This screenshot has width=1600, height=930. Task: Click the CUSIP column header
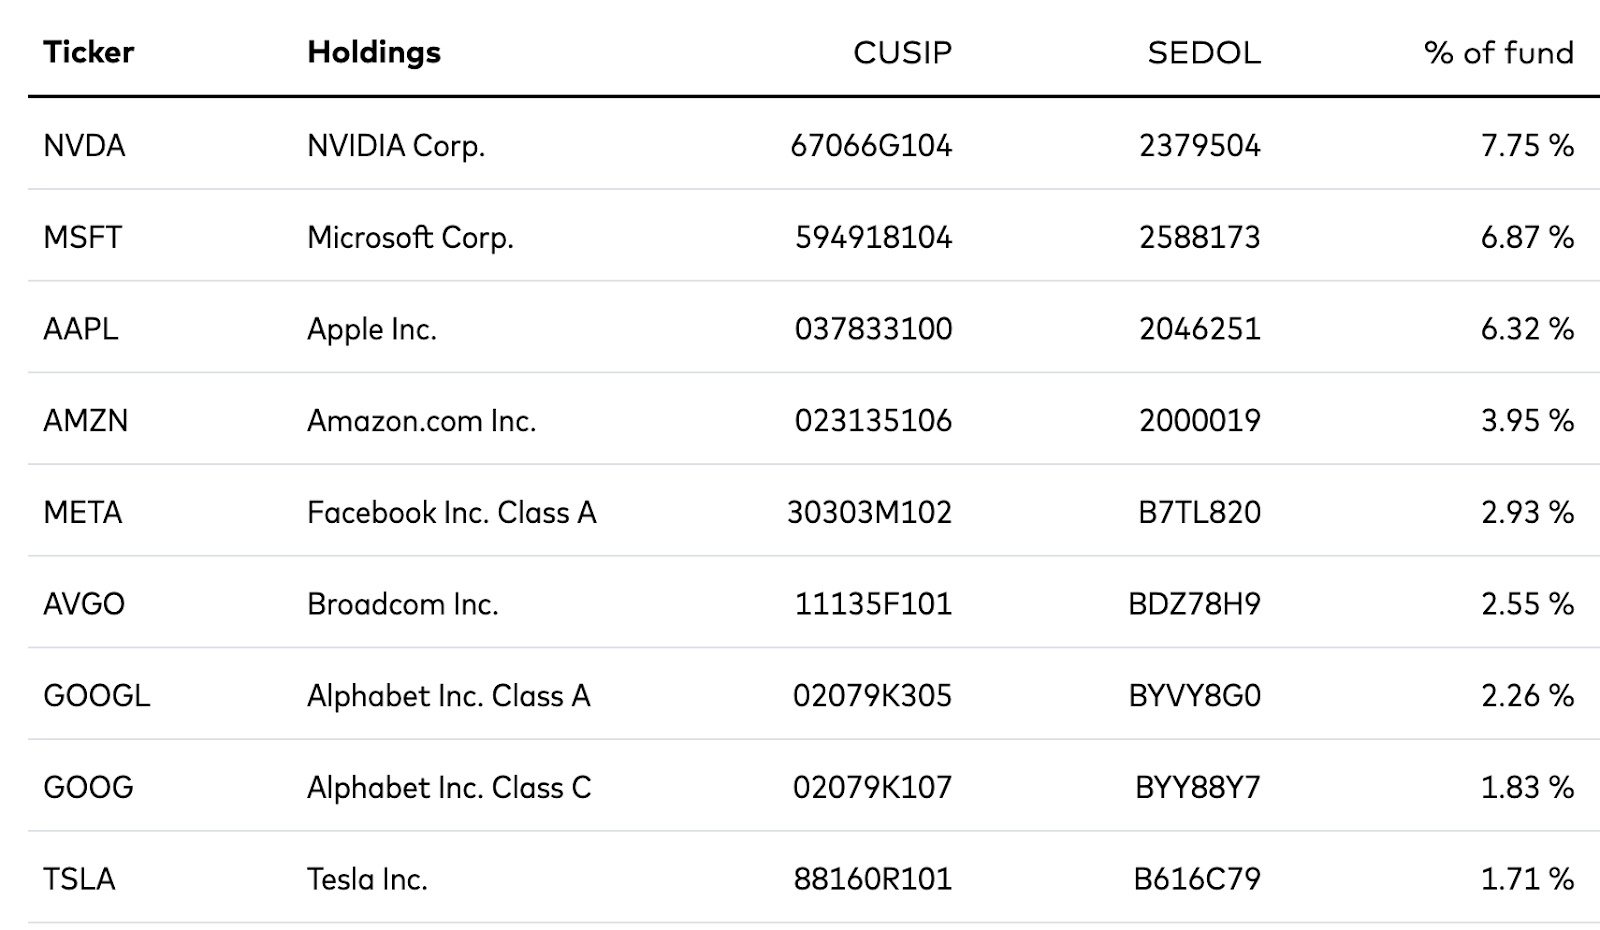coord(902,52)
